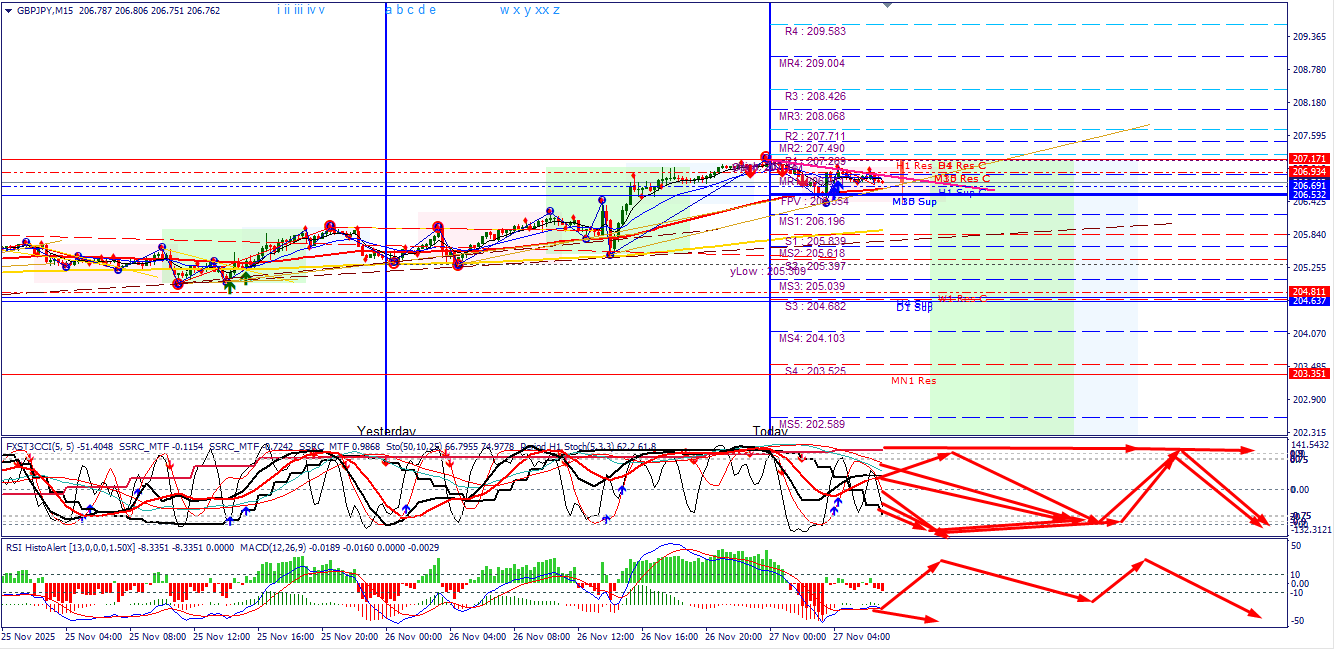Click the GBPJPY,M15 chart title
This screenshot has width=1334, height=650.
tap(44, 10)
